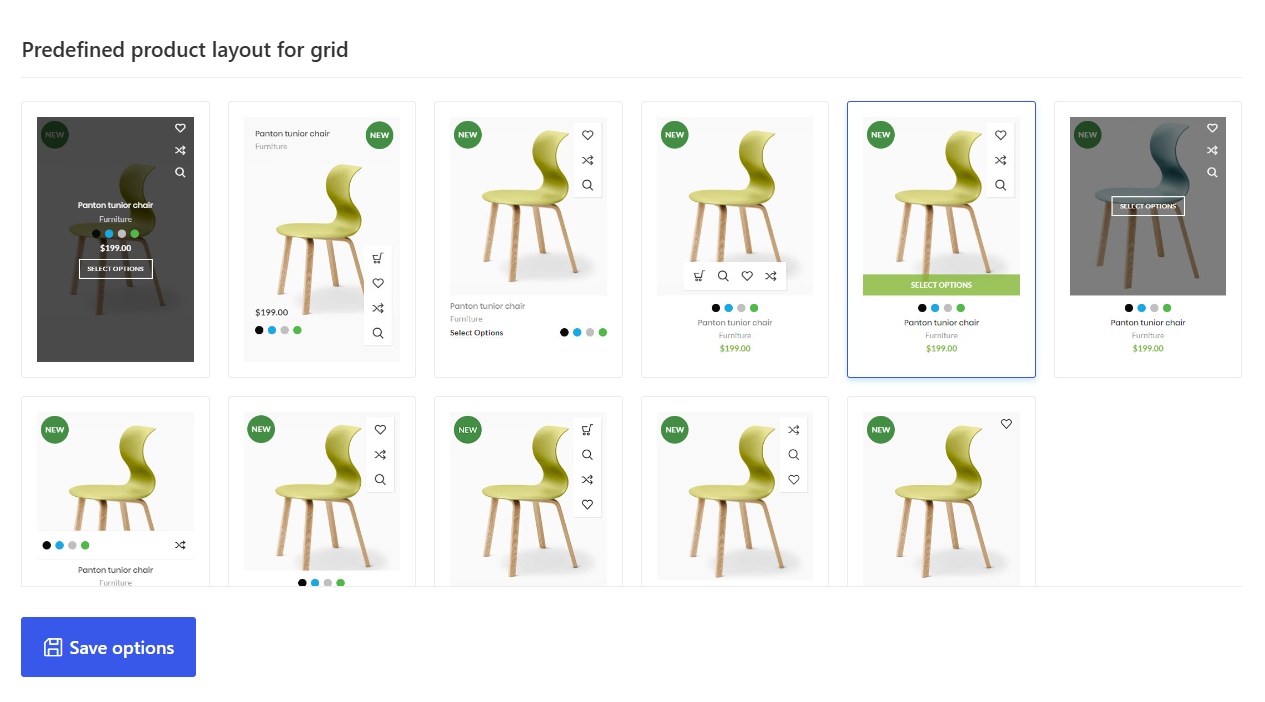Click the green Select Options bar
Screen dimensions: 1265x702
pos(941,285)
